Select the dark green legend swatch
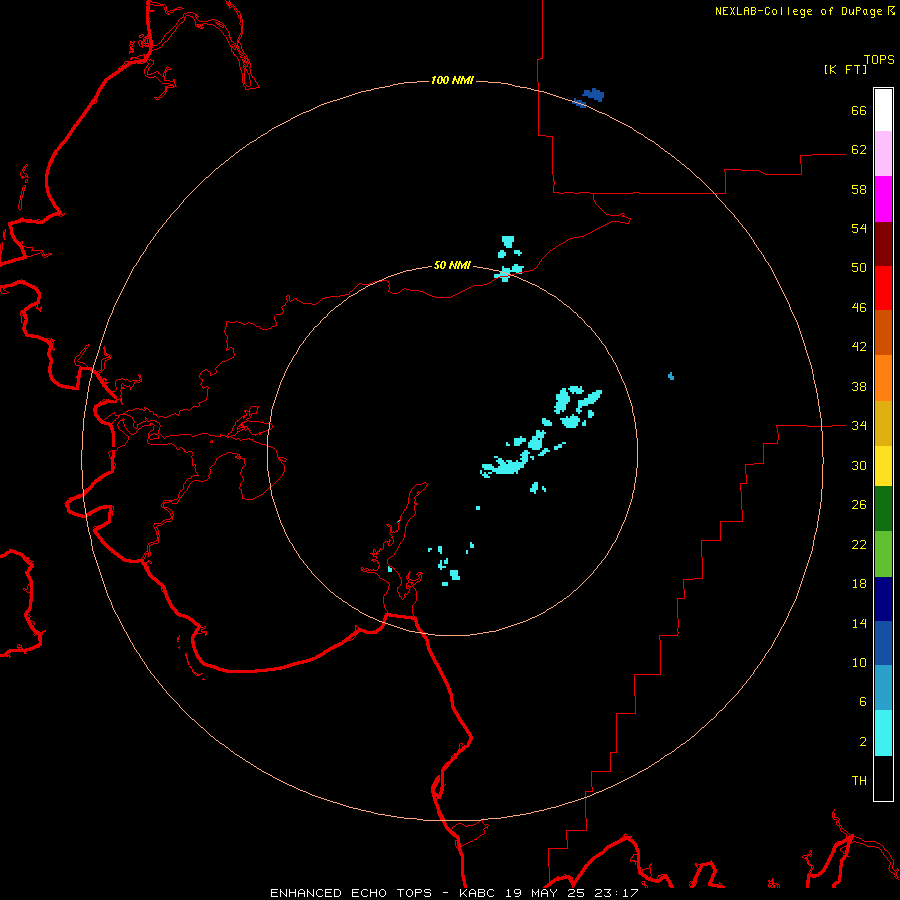 tap(883, 509)
